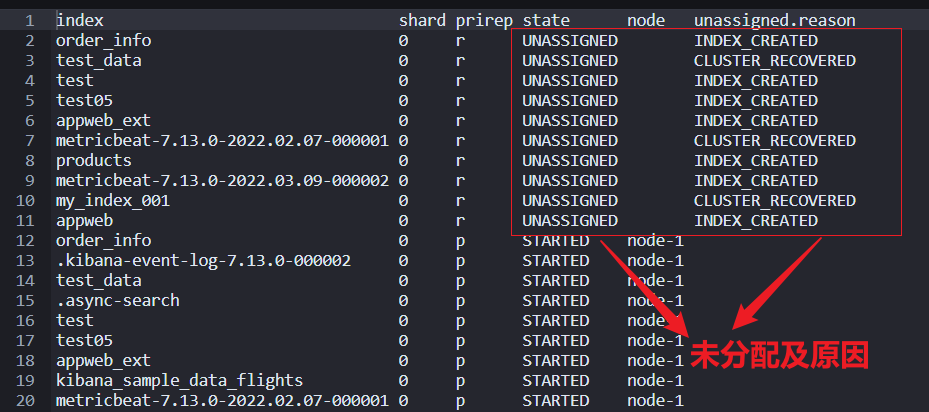Screen dimensions: 929x412
Task: Click CLUSTER_RECOVERED on the test_data row
Action: click(x=775, y=60)
